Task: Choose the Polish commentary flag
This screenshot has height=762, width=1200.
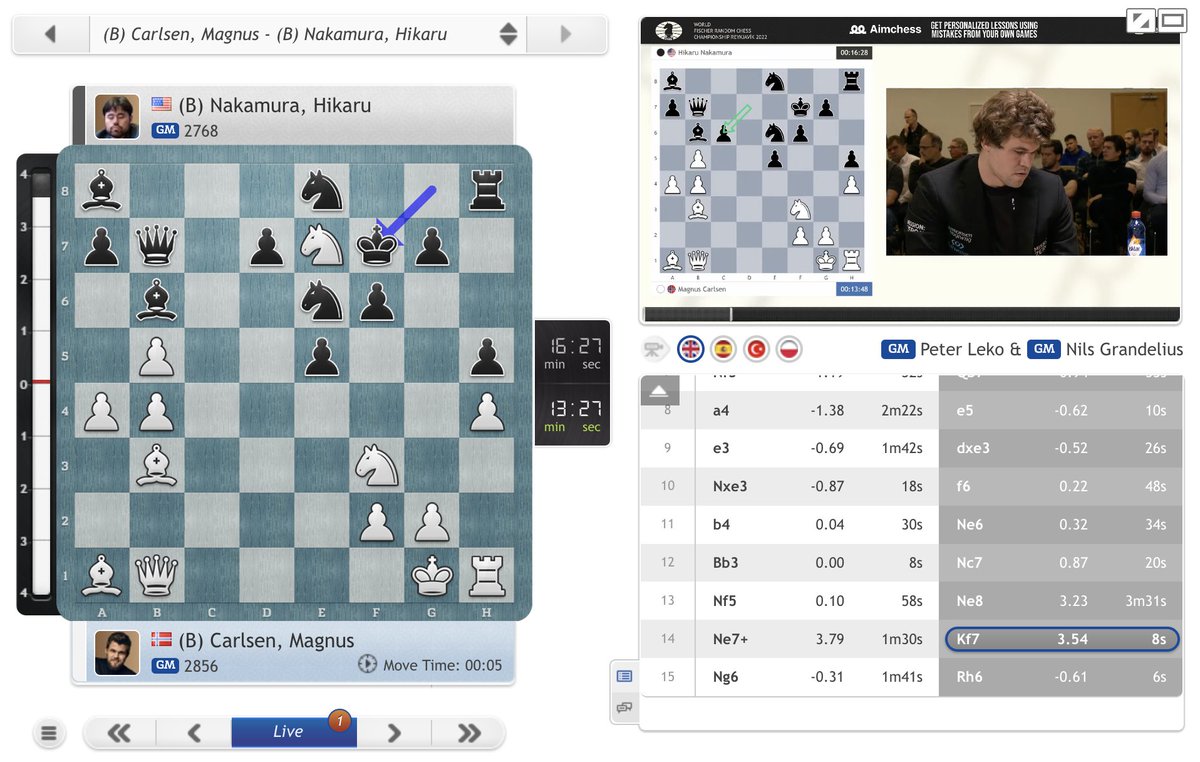Action: pyautogui.click(x=789, y=349)
